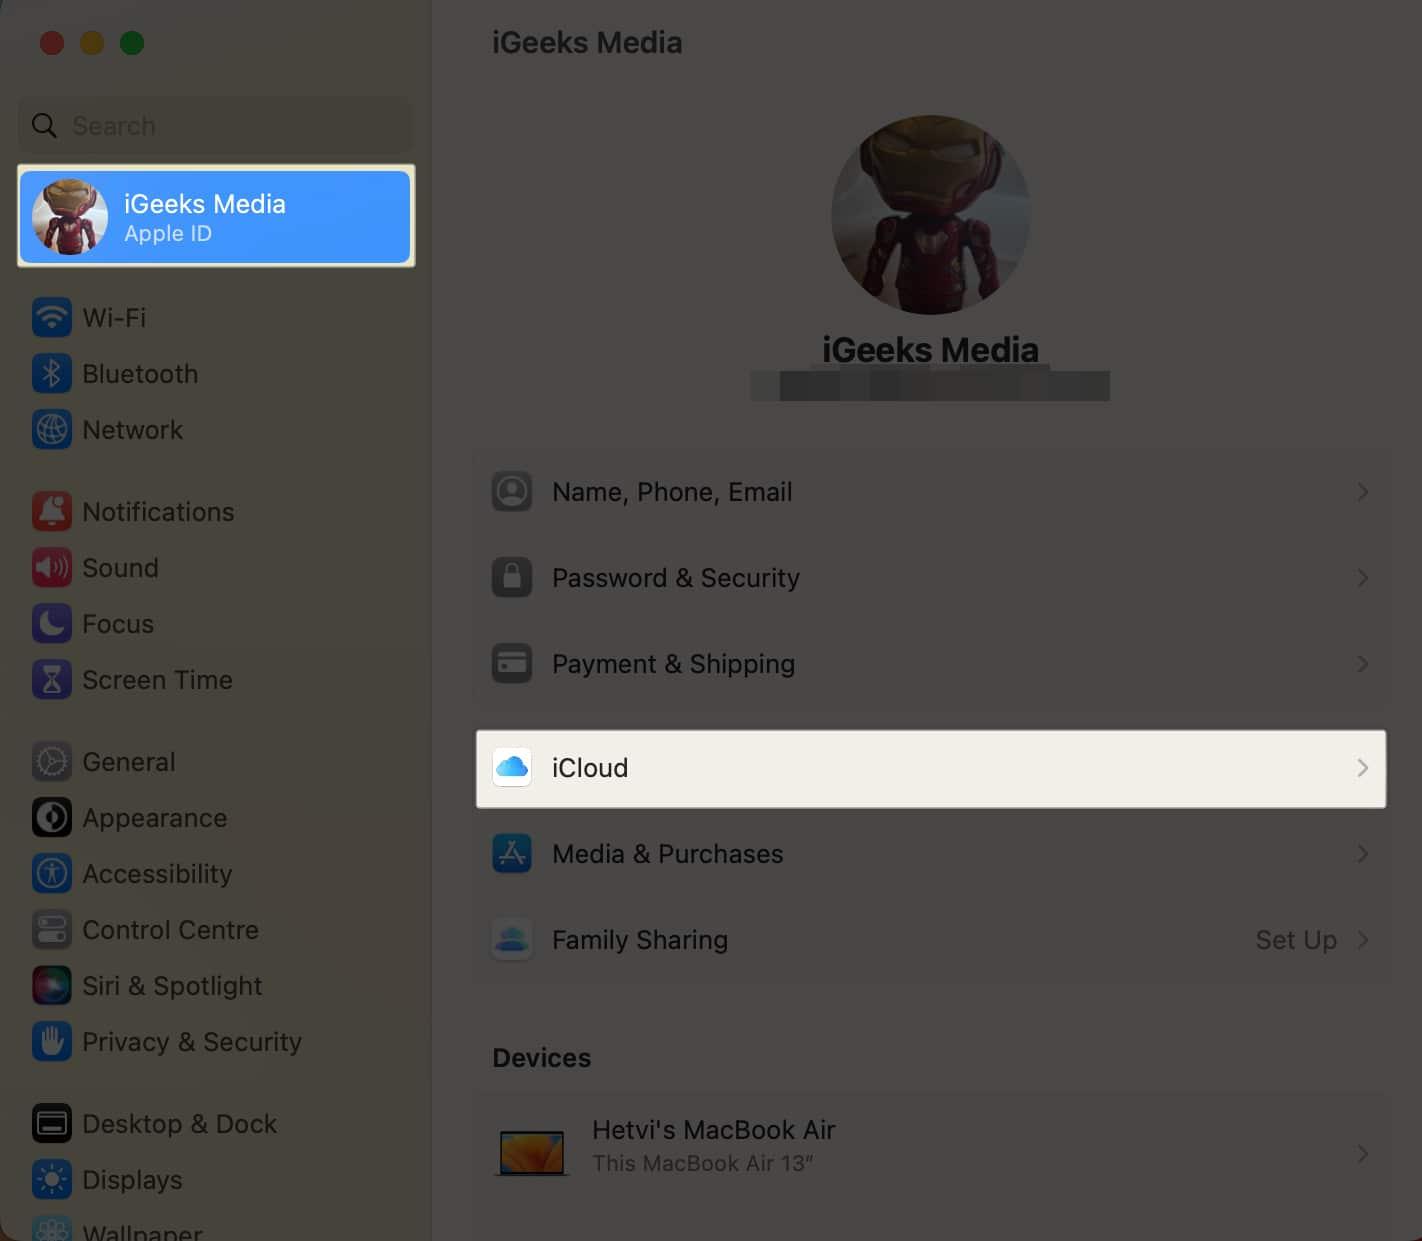Expand the Password & Security chevron

click(x=1362, y=578)
